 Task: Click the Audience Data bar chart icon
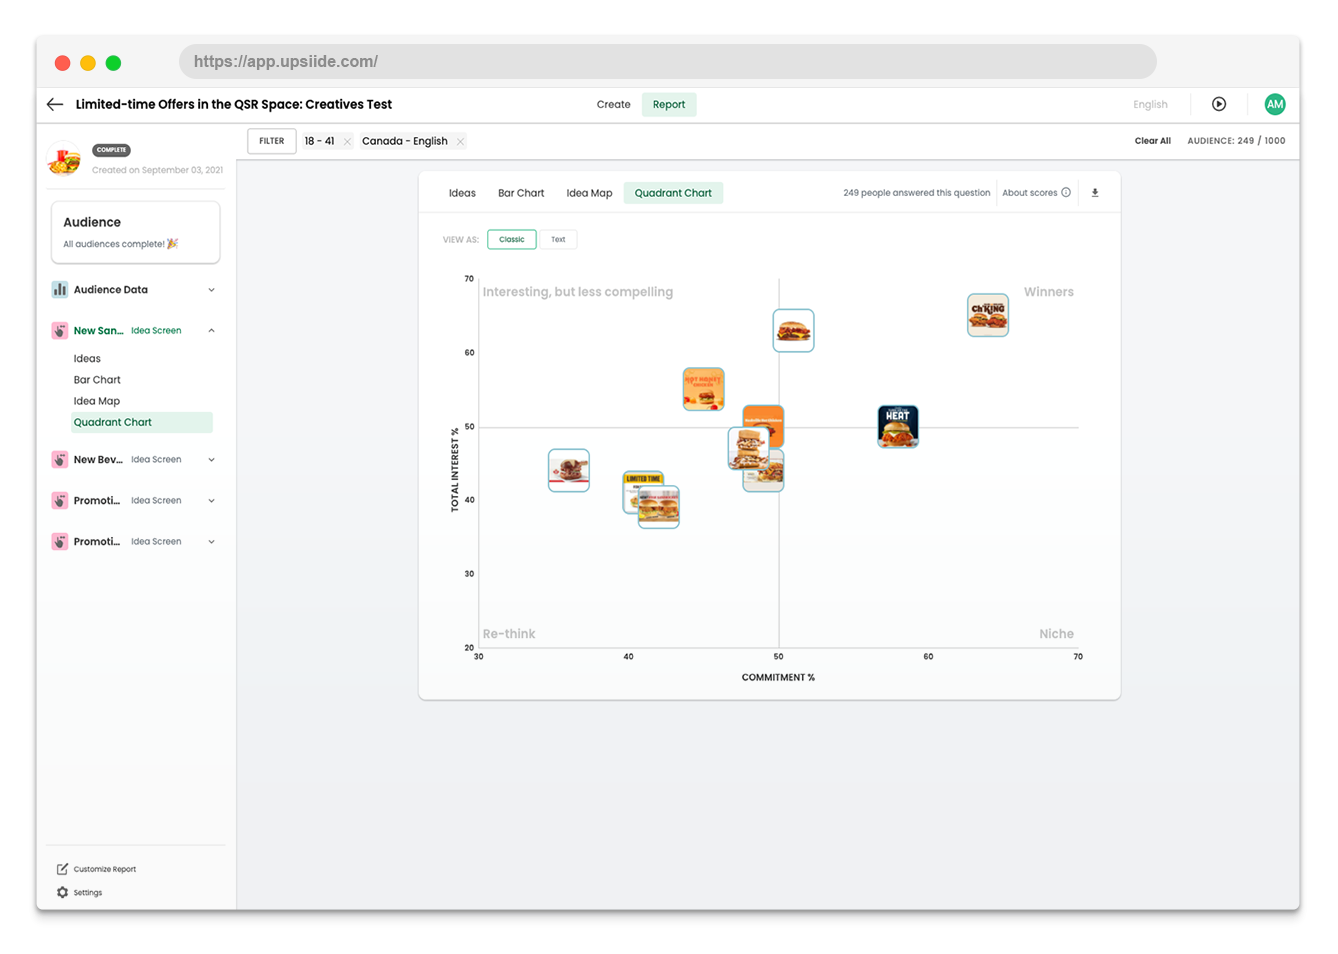(x=60, y=290)
